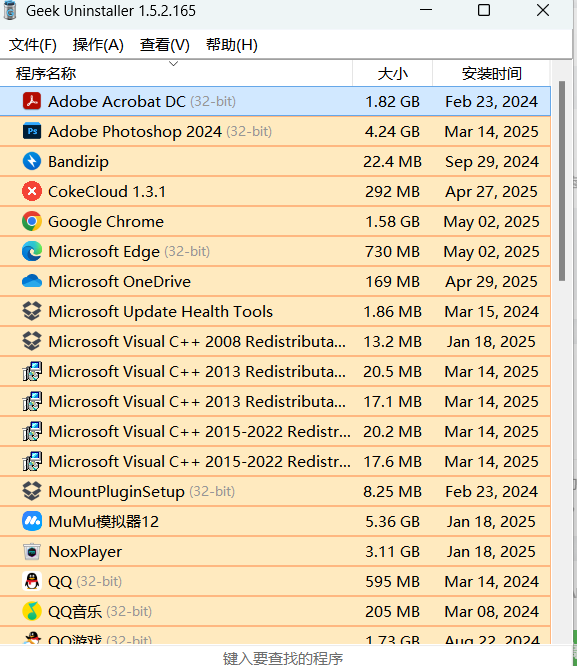This screenshot has height=666, width=577.
Task: Click the QQ penguin icon
Action: (x=32, y=581)
